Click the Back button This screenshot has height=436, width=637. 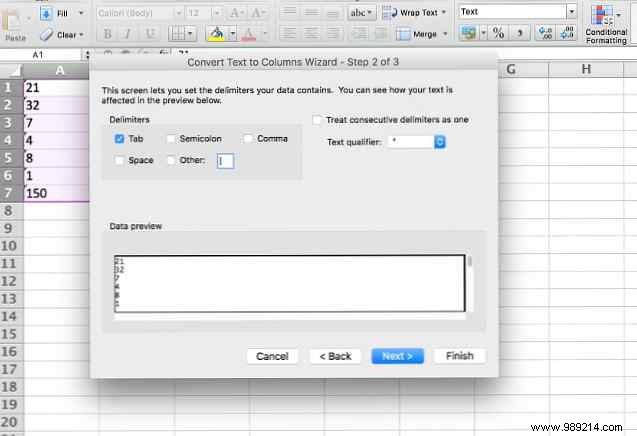tap(335, 356)
